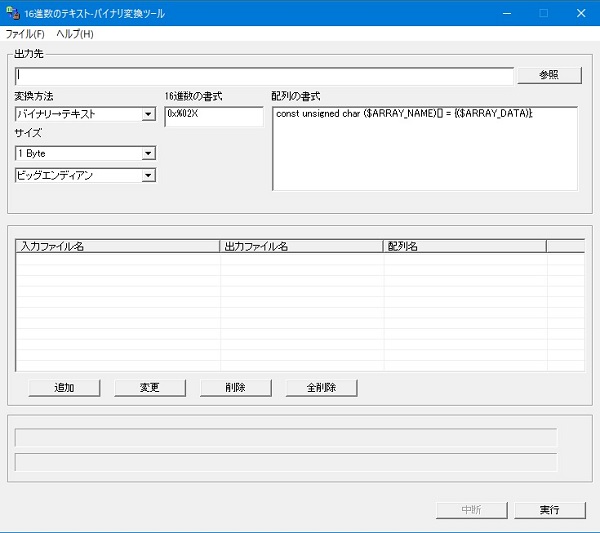The width and height of the screenshot is (600, 533).
Task: Close the conversion tool window
Action: tap(581, 13)
